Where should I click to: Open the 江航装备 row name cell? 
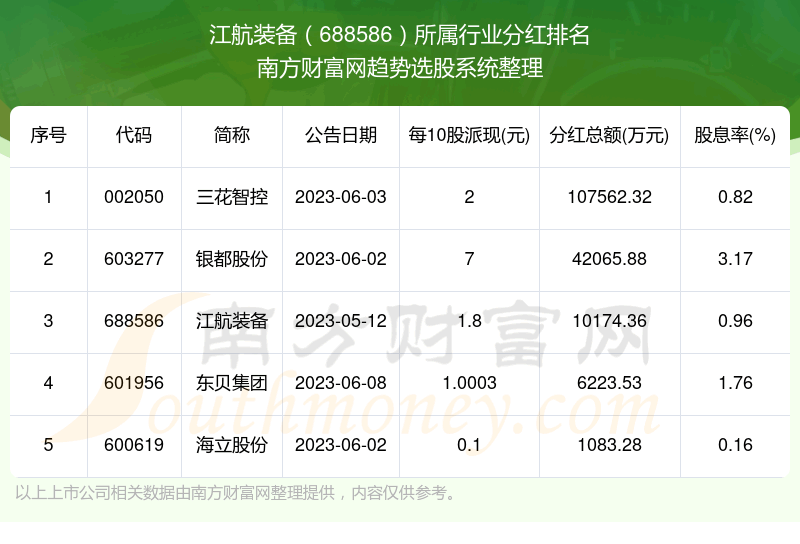tap(232, 321)
